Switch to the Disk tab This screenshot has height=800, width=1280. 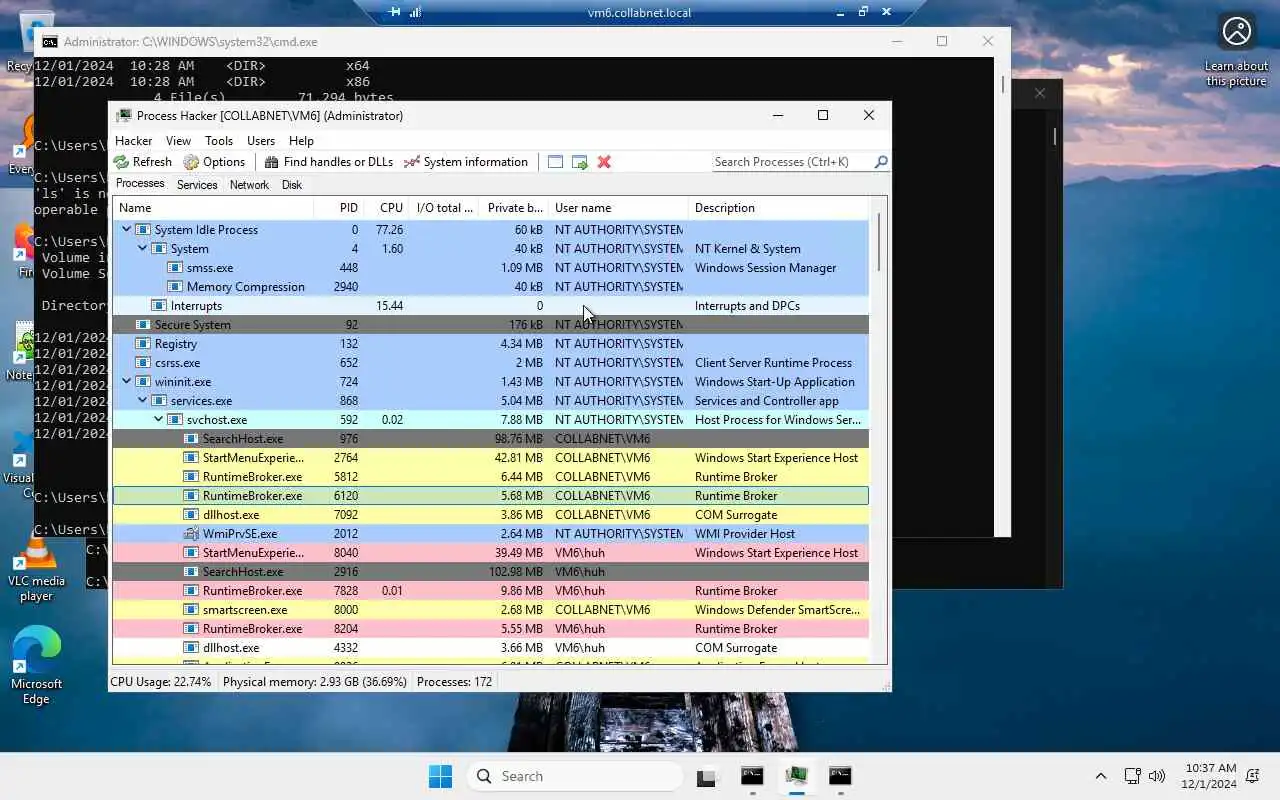tap(292, 185)
